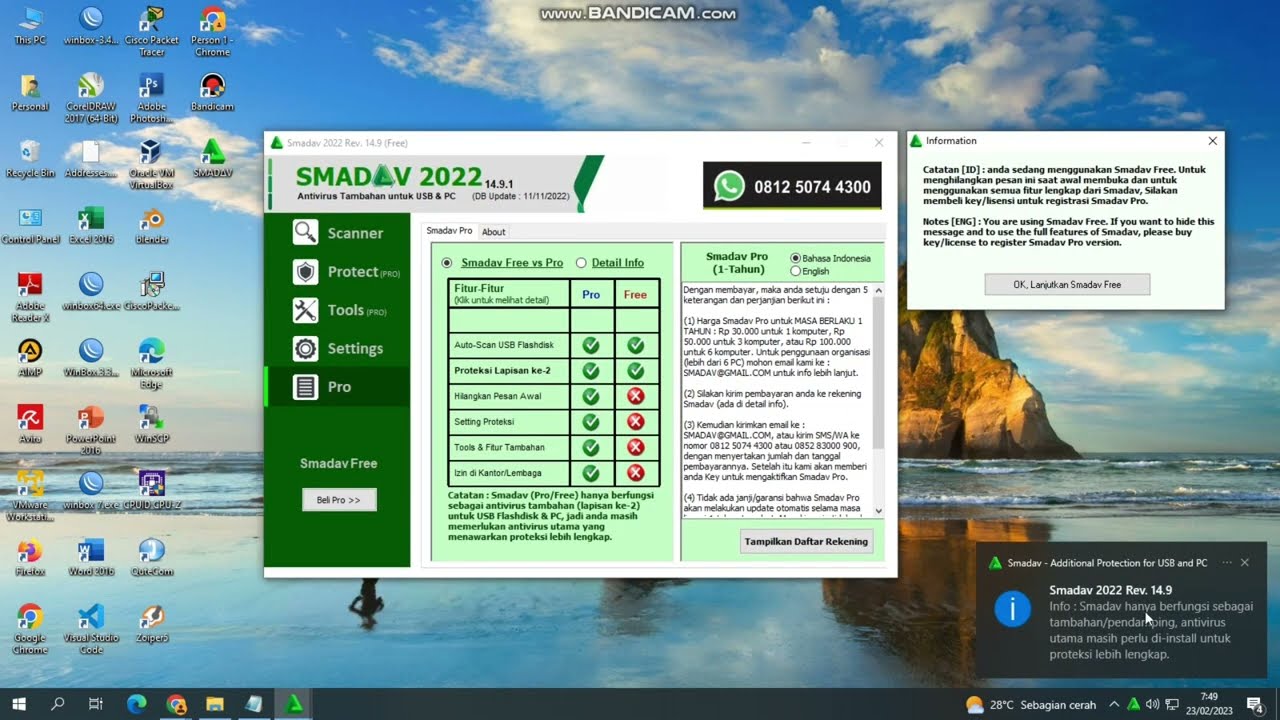Click the Adobe Photoshop desktop icon
This screenshot has height=720, width=1280.
[151, 97]
